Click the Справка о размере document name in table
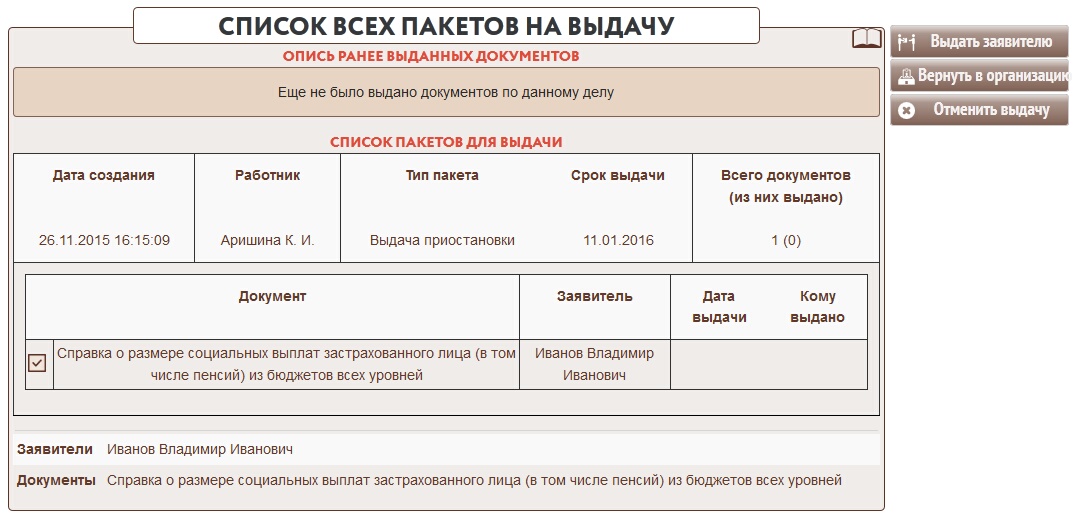Screen dimensions: 1087x519 click(286, 364)
